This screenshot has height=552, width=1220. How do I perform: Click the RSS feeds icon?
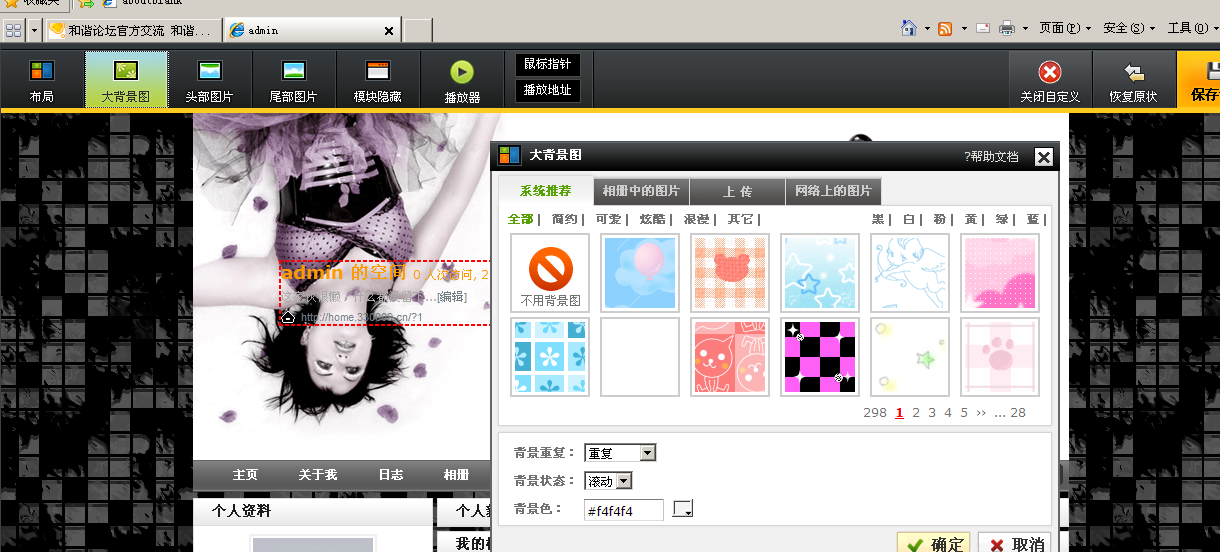pyautogui.click(x=945, y=28)
